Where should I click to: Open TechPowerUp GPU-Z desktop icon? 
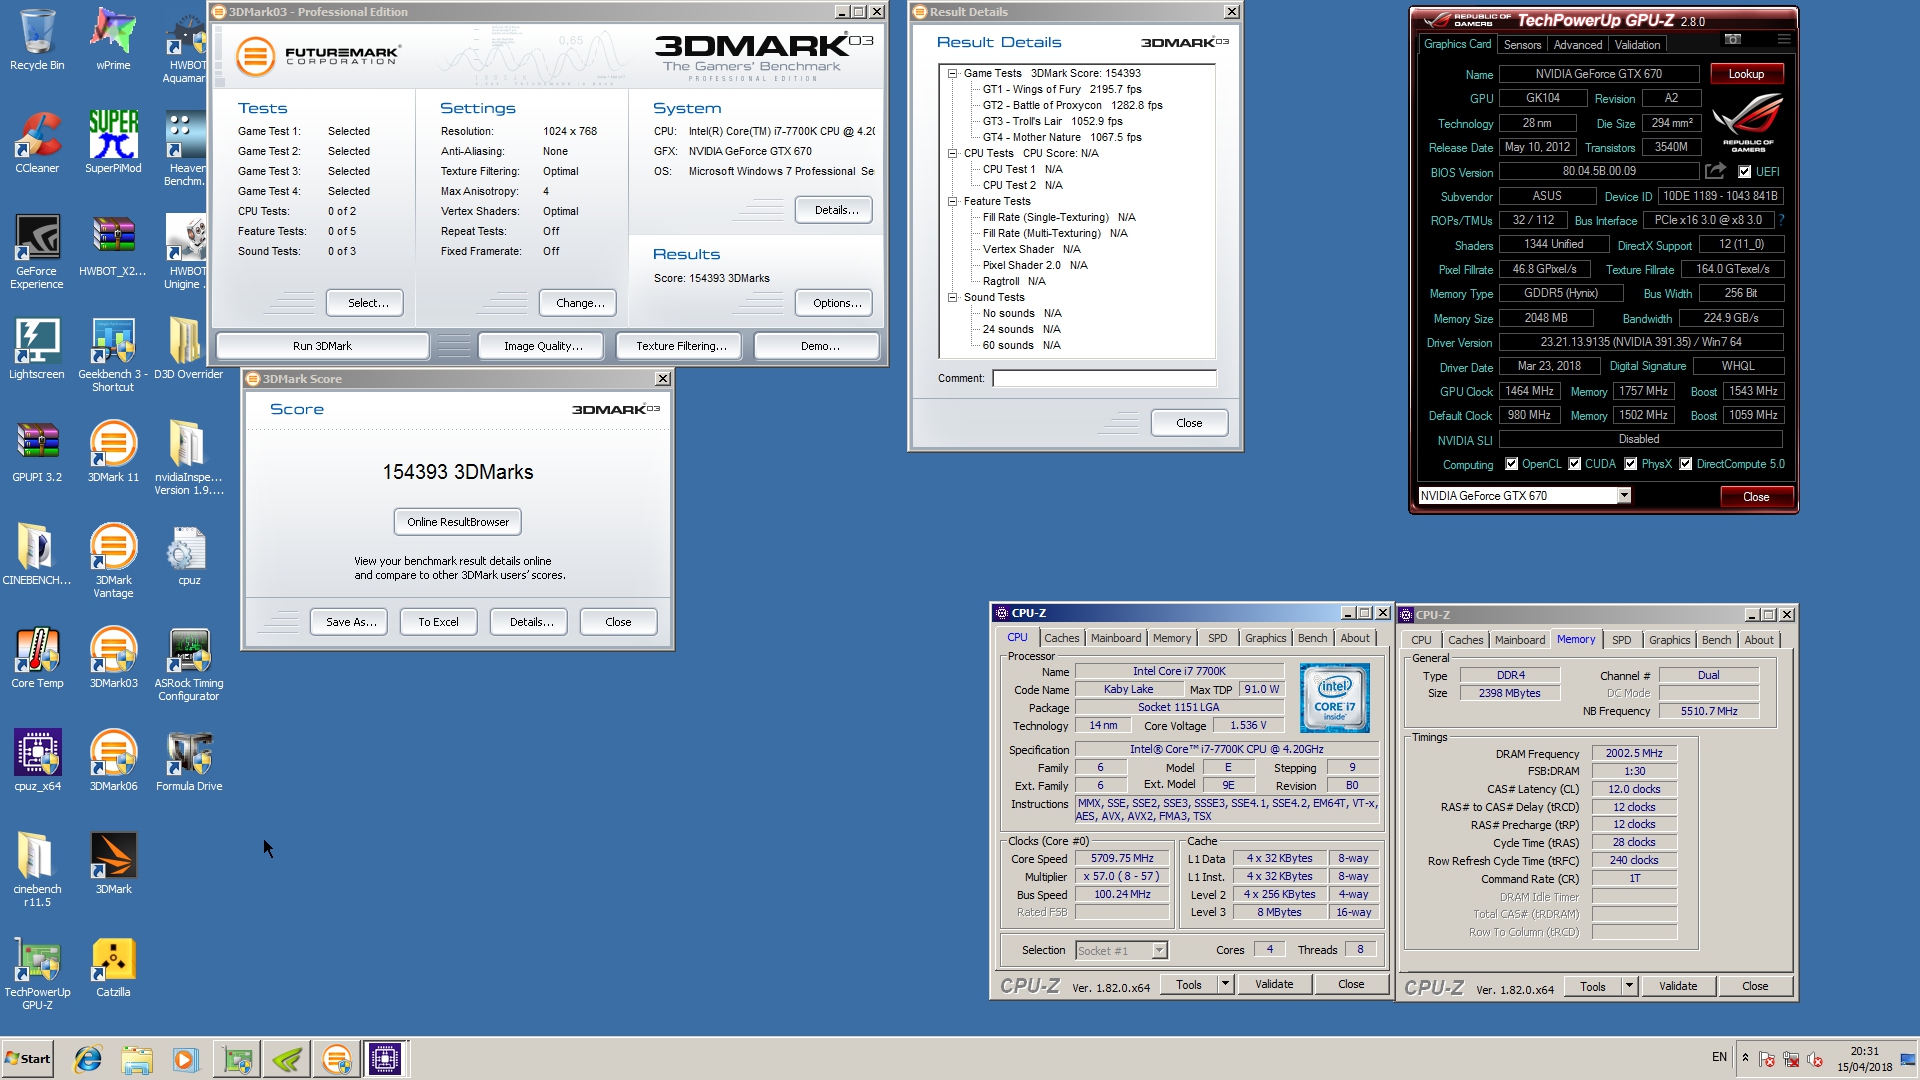[x=37, y=973]
